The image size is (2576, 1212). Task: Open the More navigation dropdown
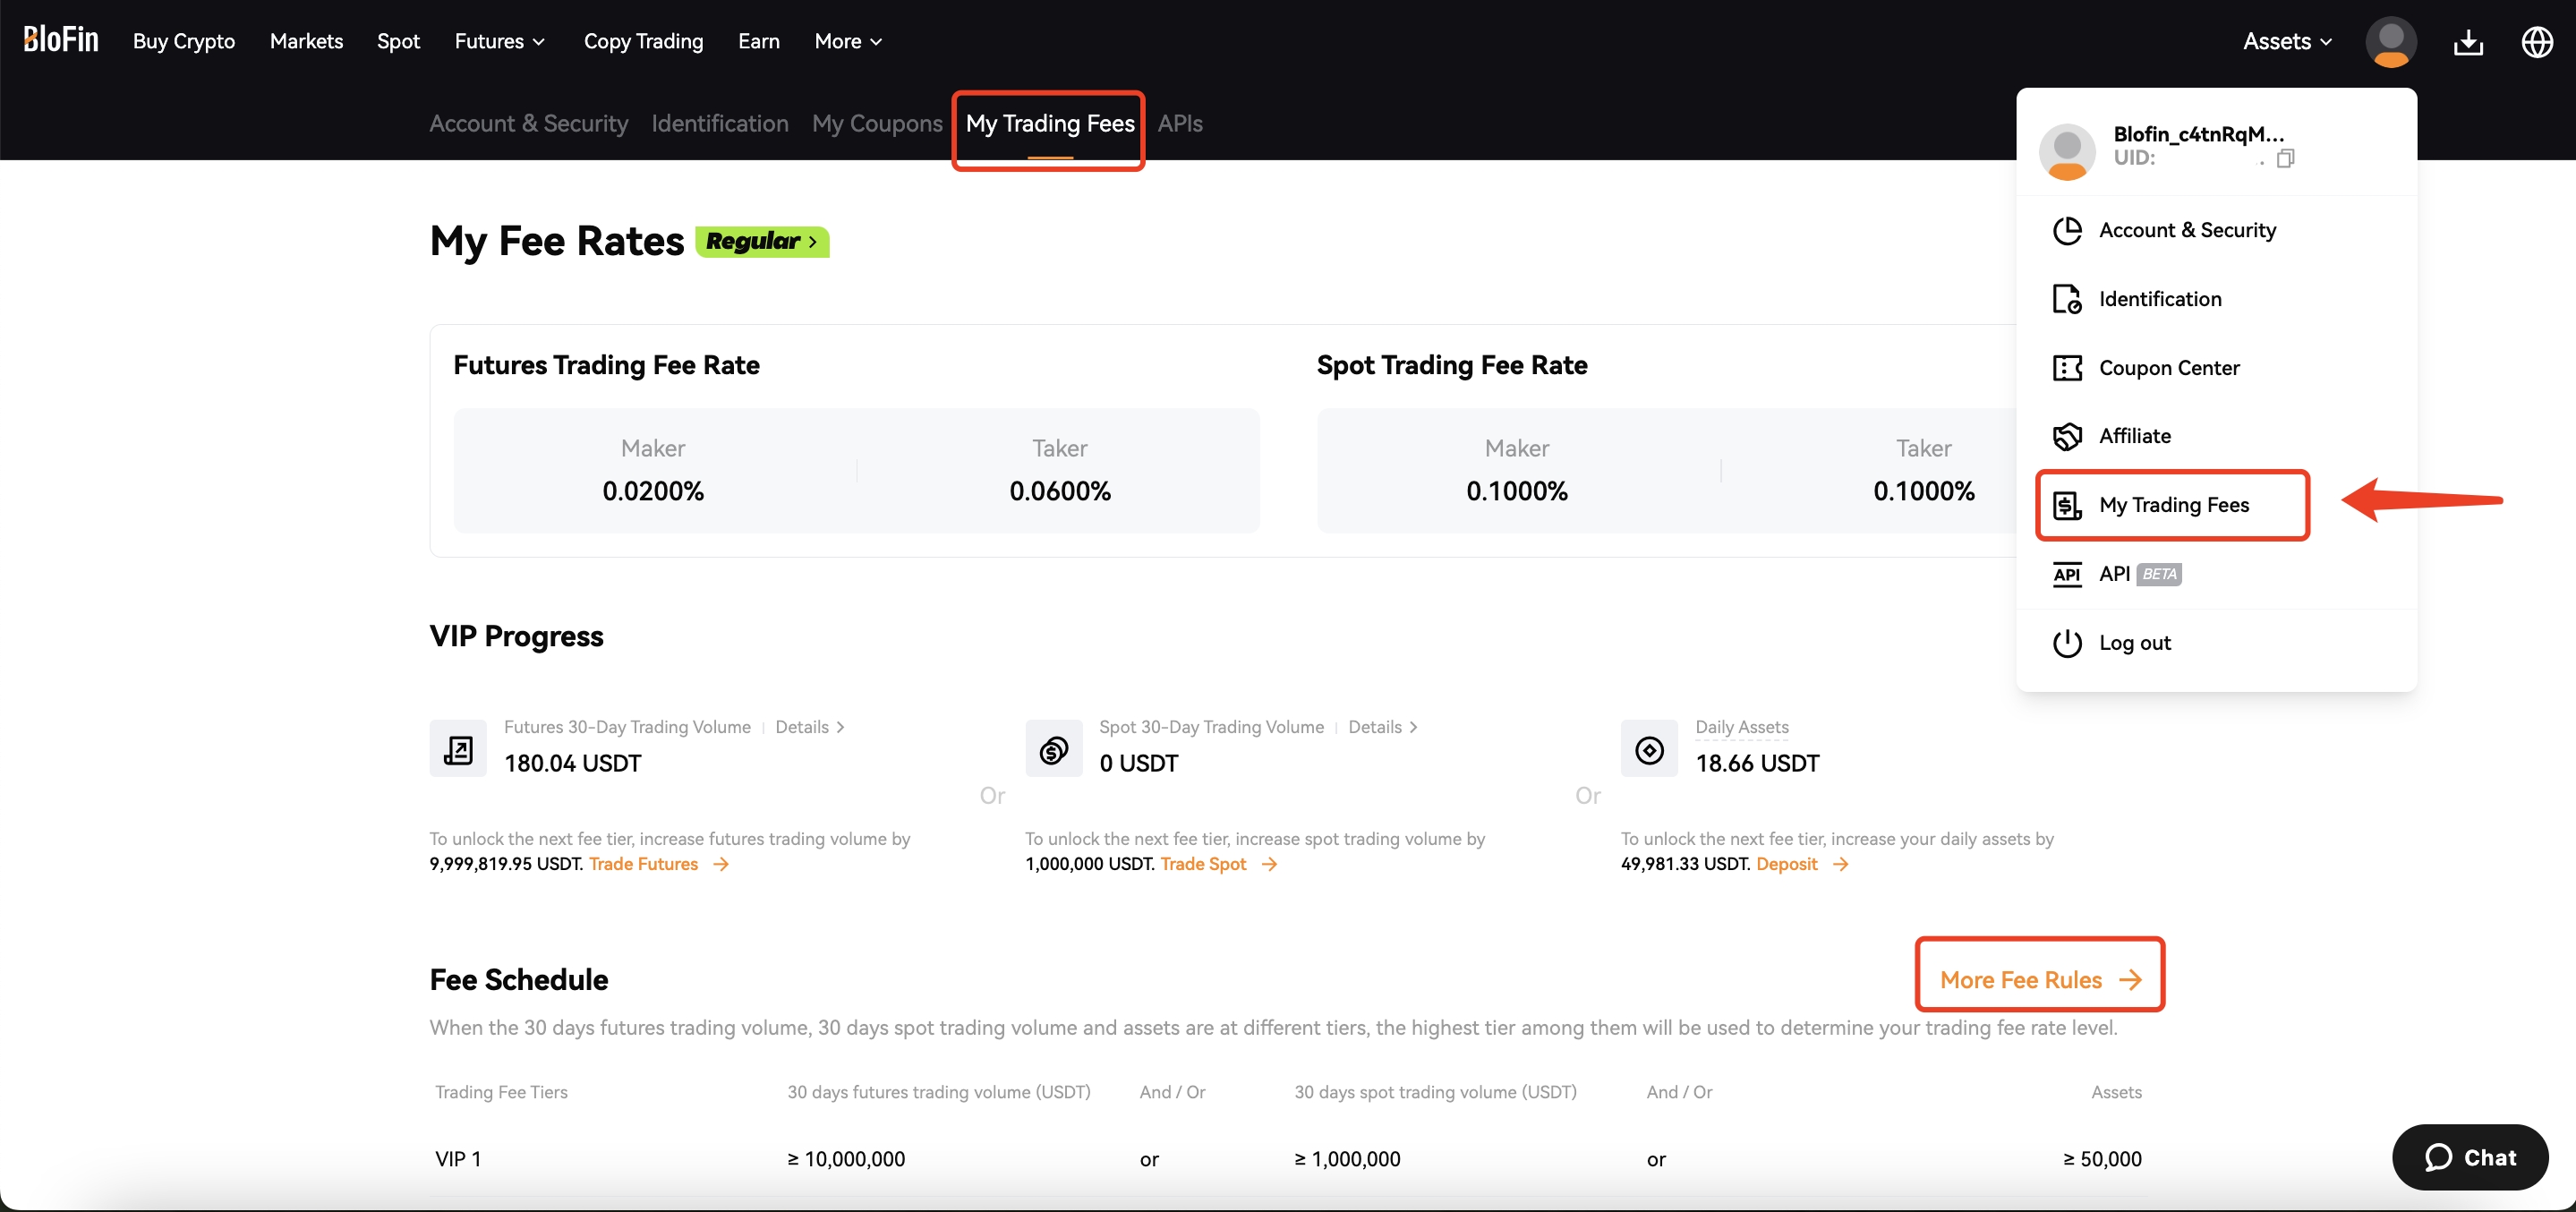847,41
